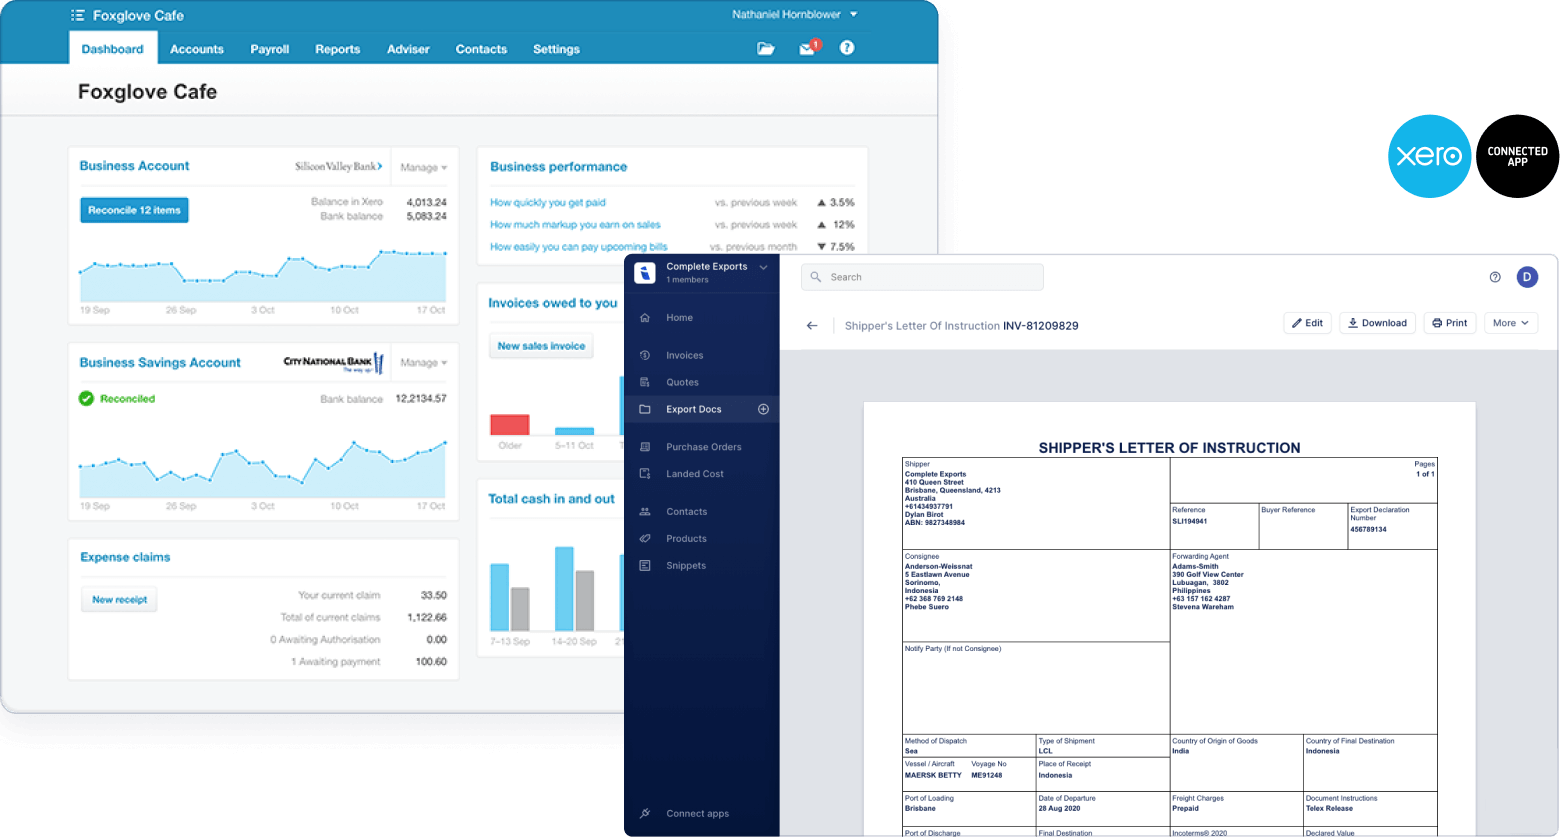Select Home in the Complete Exports sidebar
The width and height of the screenshot is (1561, 838).
point(679,317)
